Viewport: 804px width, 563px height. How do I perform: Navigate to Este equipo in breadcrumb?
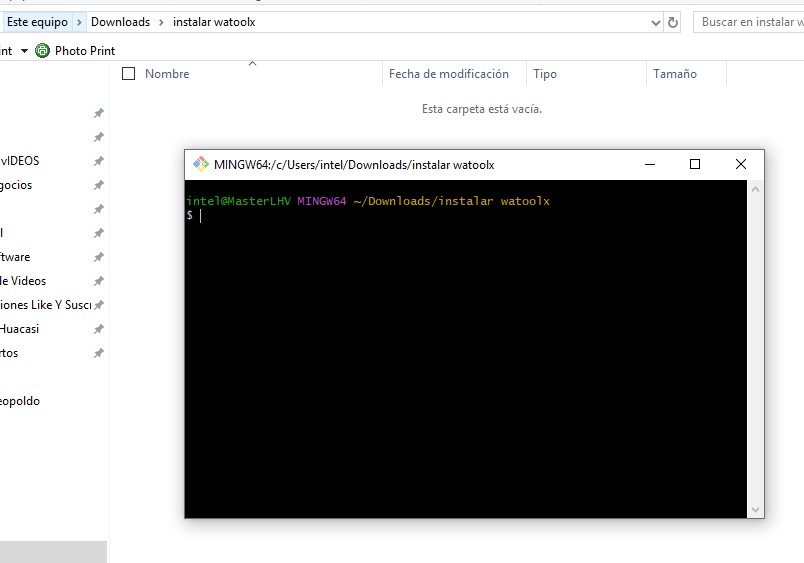tap(37, 22)
